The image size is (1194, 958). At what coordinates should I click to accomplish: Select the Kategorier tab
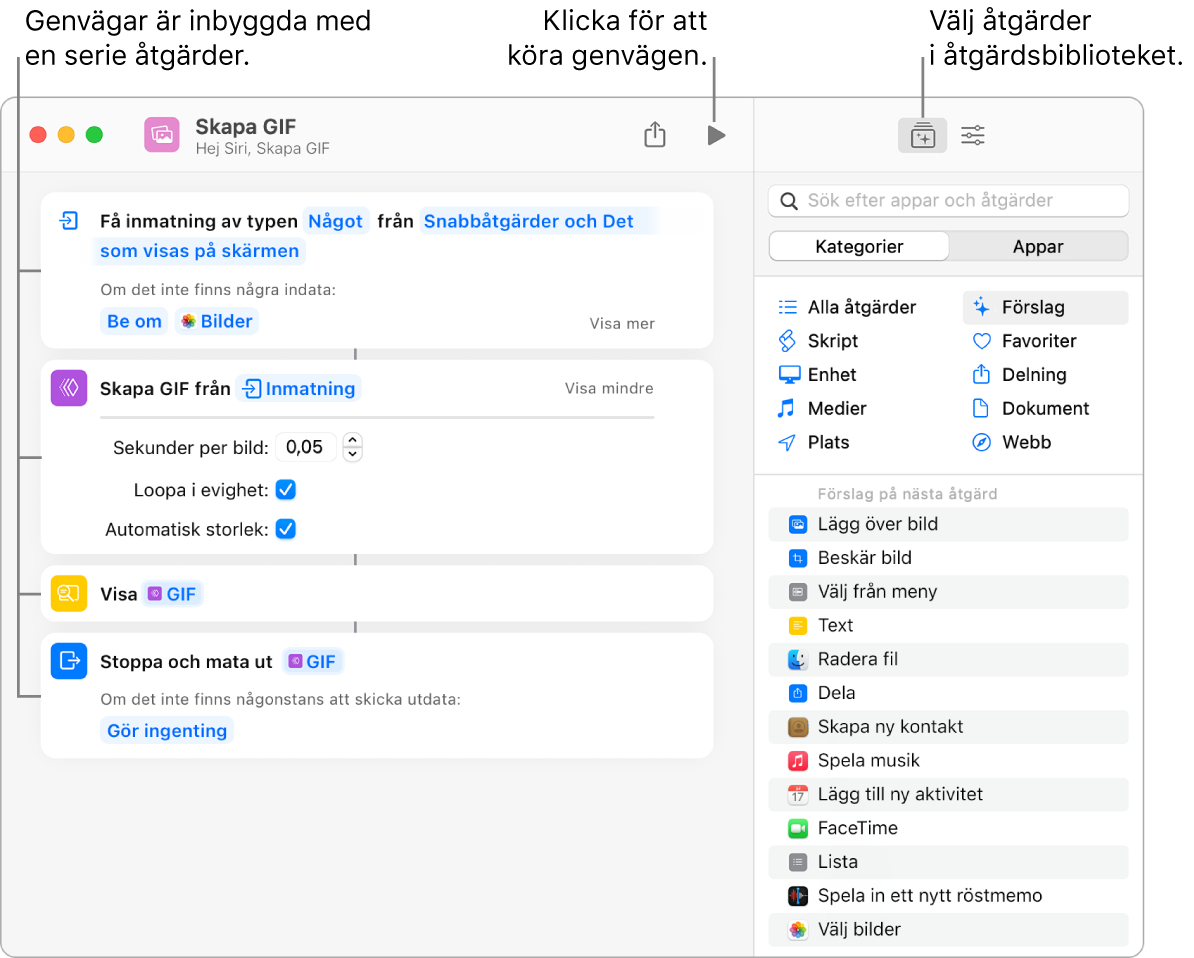click(858, 246)
